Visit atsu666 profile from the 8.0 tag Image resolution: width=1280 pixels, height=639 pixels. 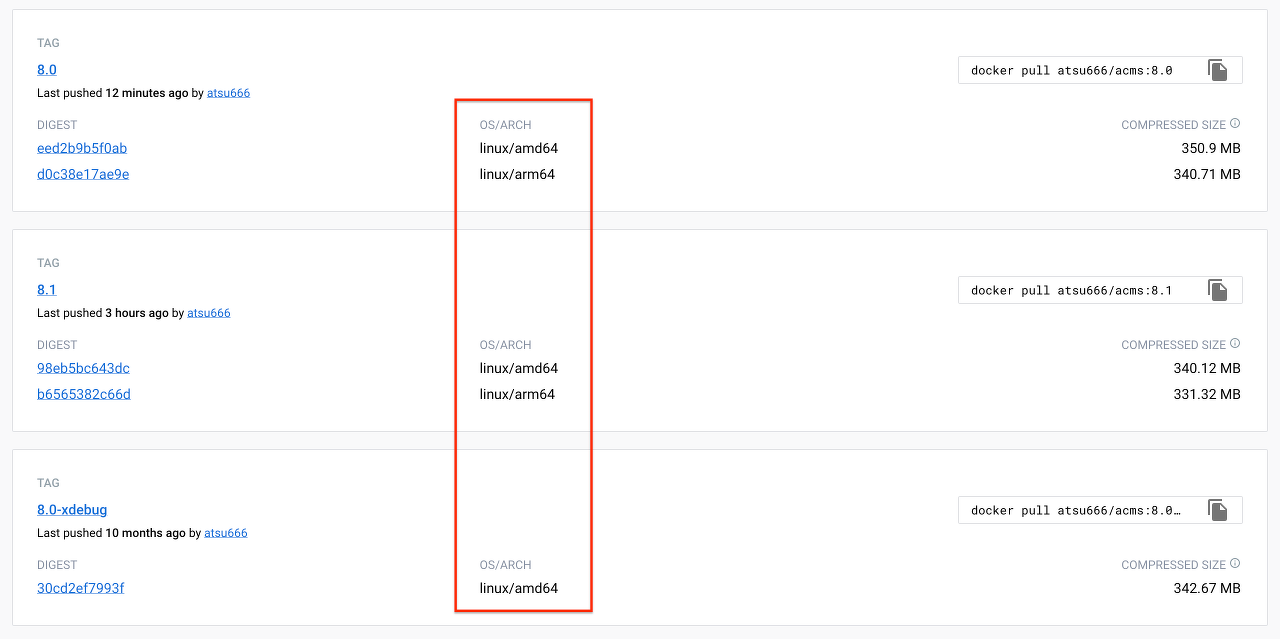(228, 93)
